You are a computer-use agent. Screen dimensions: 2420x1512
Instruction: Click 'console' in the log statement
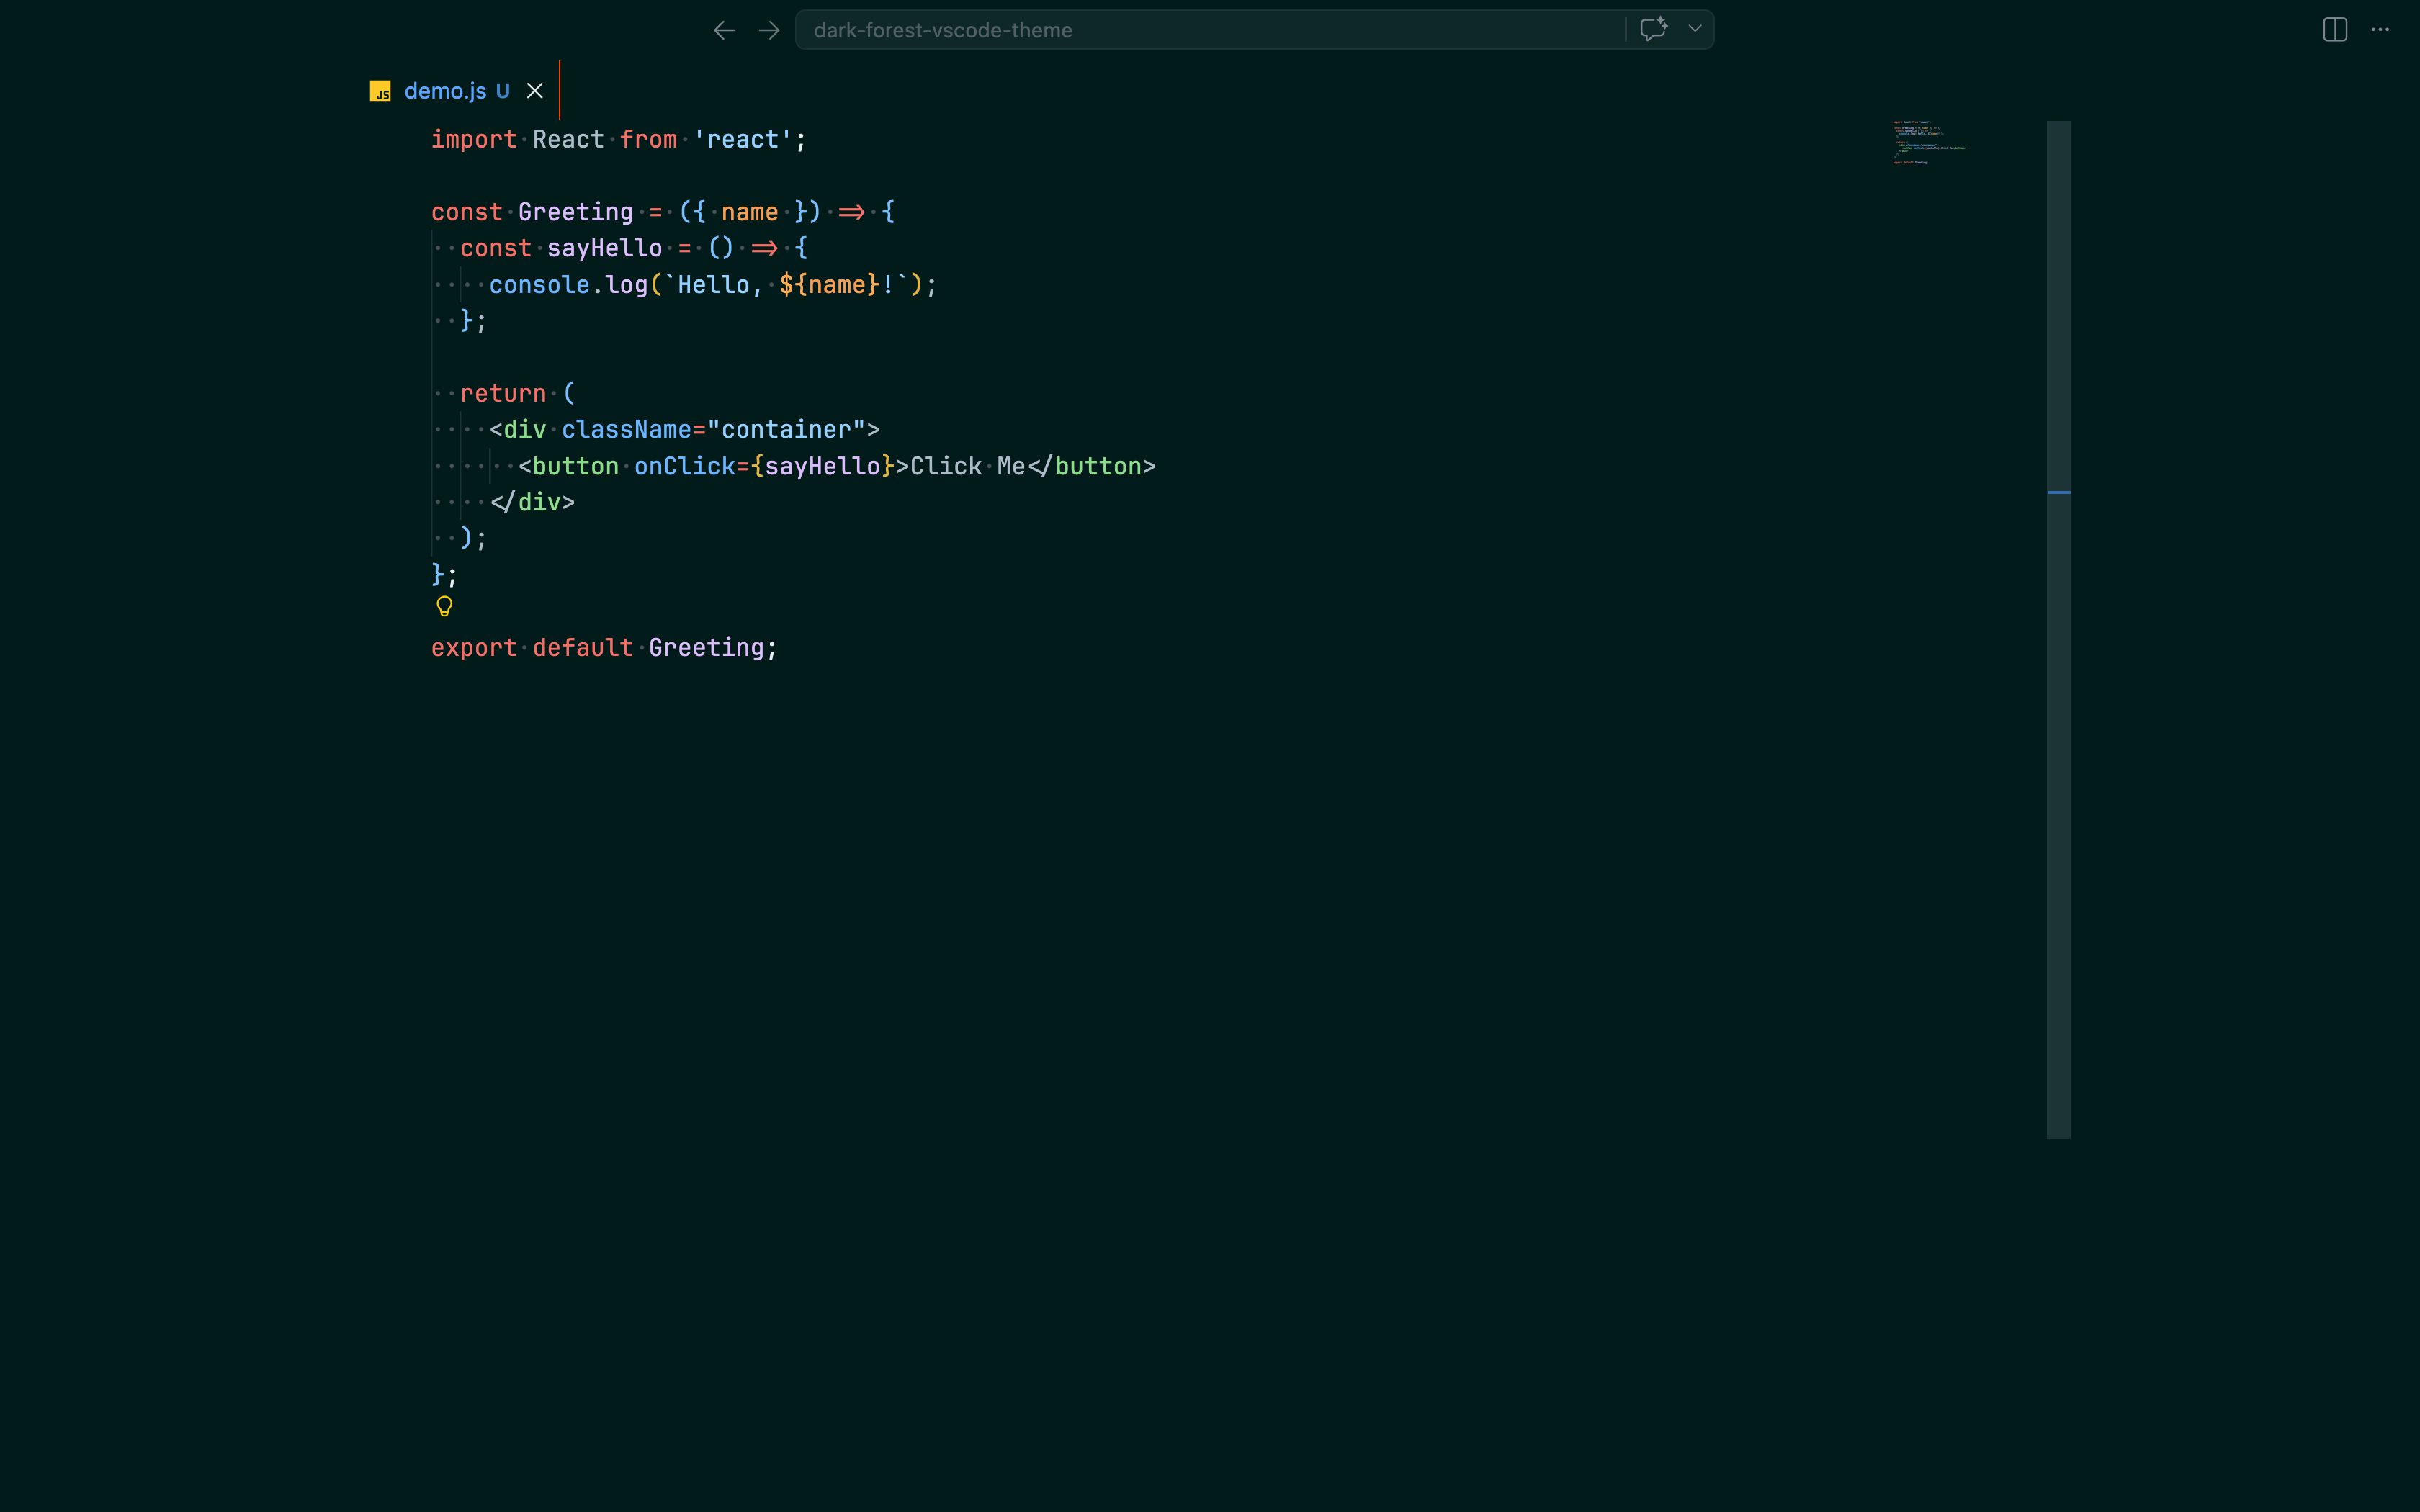539,285
